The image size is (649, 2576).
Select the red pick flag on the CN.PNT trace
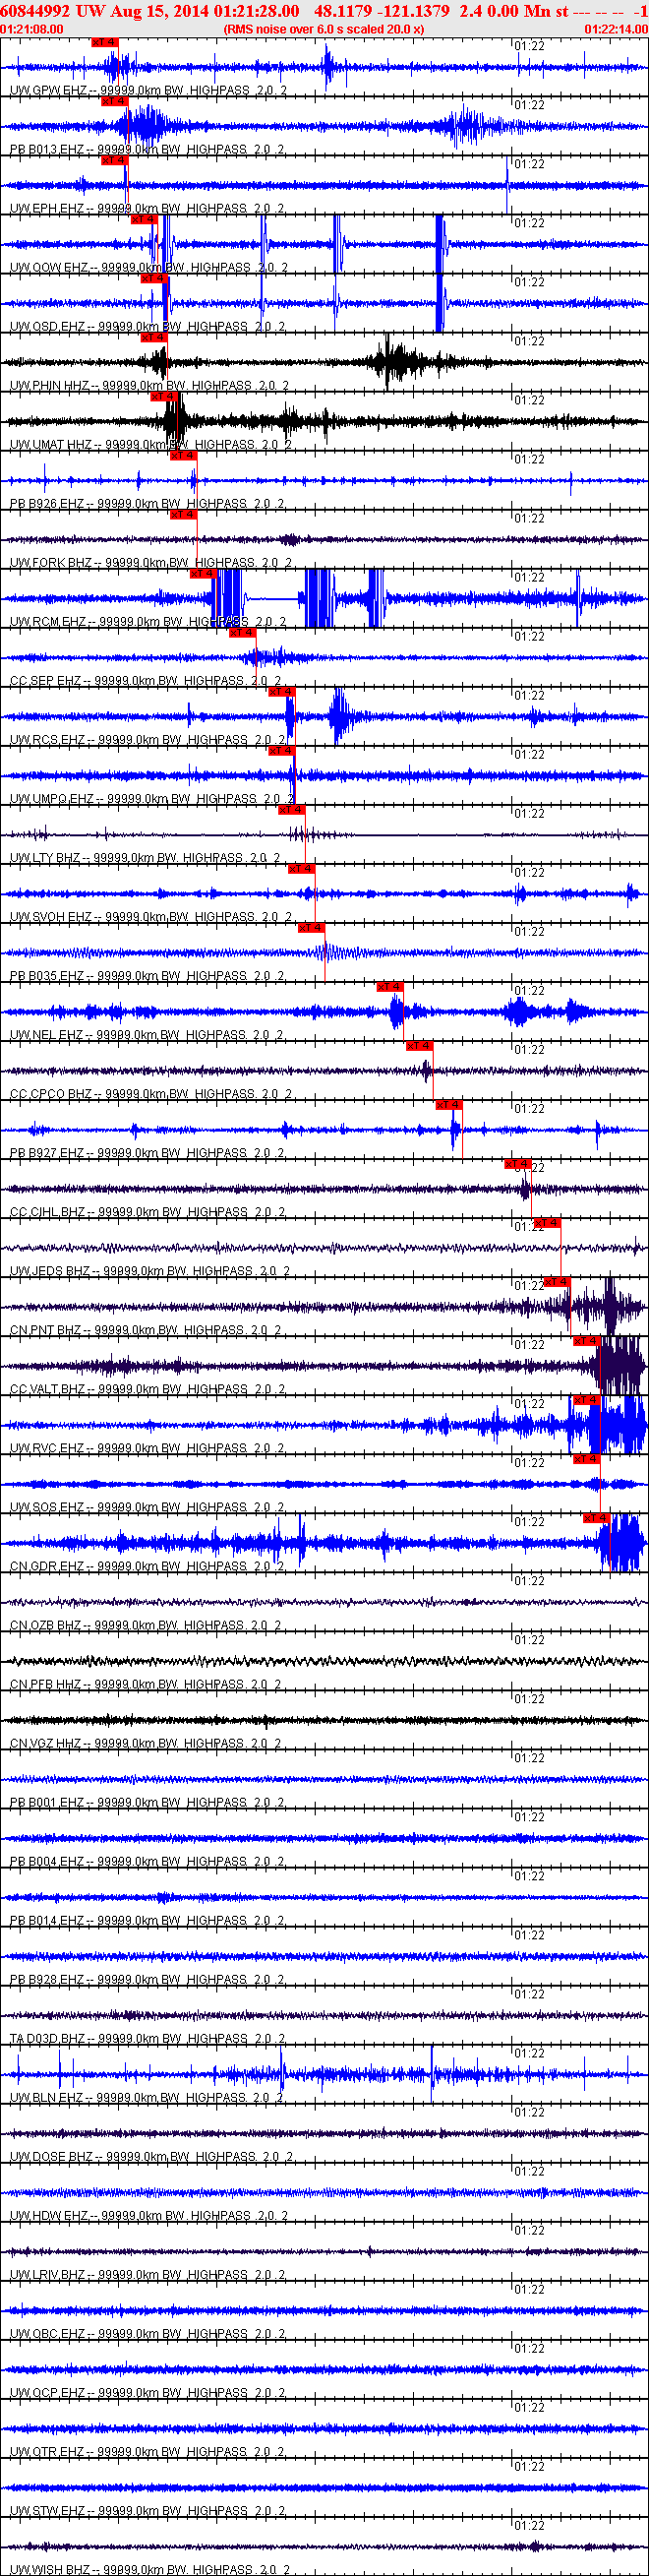pos(556,1281)
